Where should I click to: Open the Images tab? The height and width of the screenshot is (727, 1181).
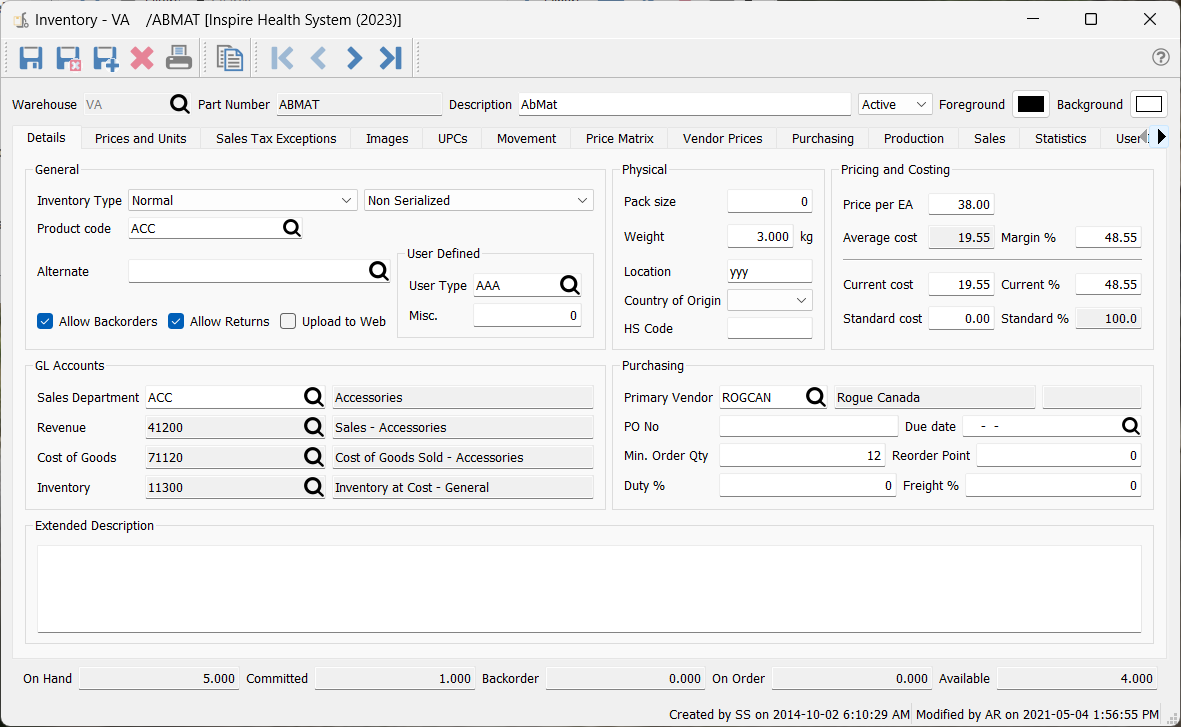pyautogui.click(x=387, y=139)
